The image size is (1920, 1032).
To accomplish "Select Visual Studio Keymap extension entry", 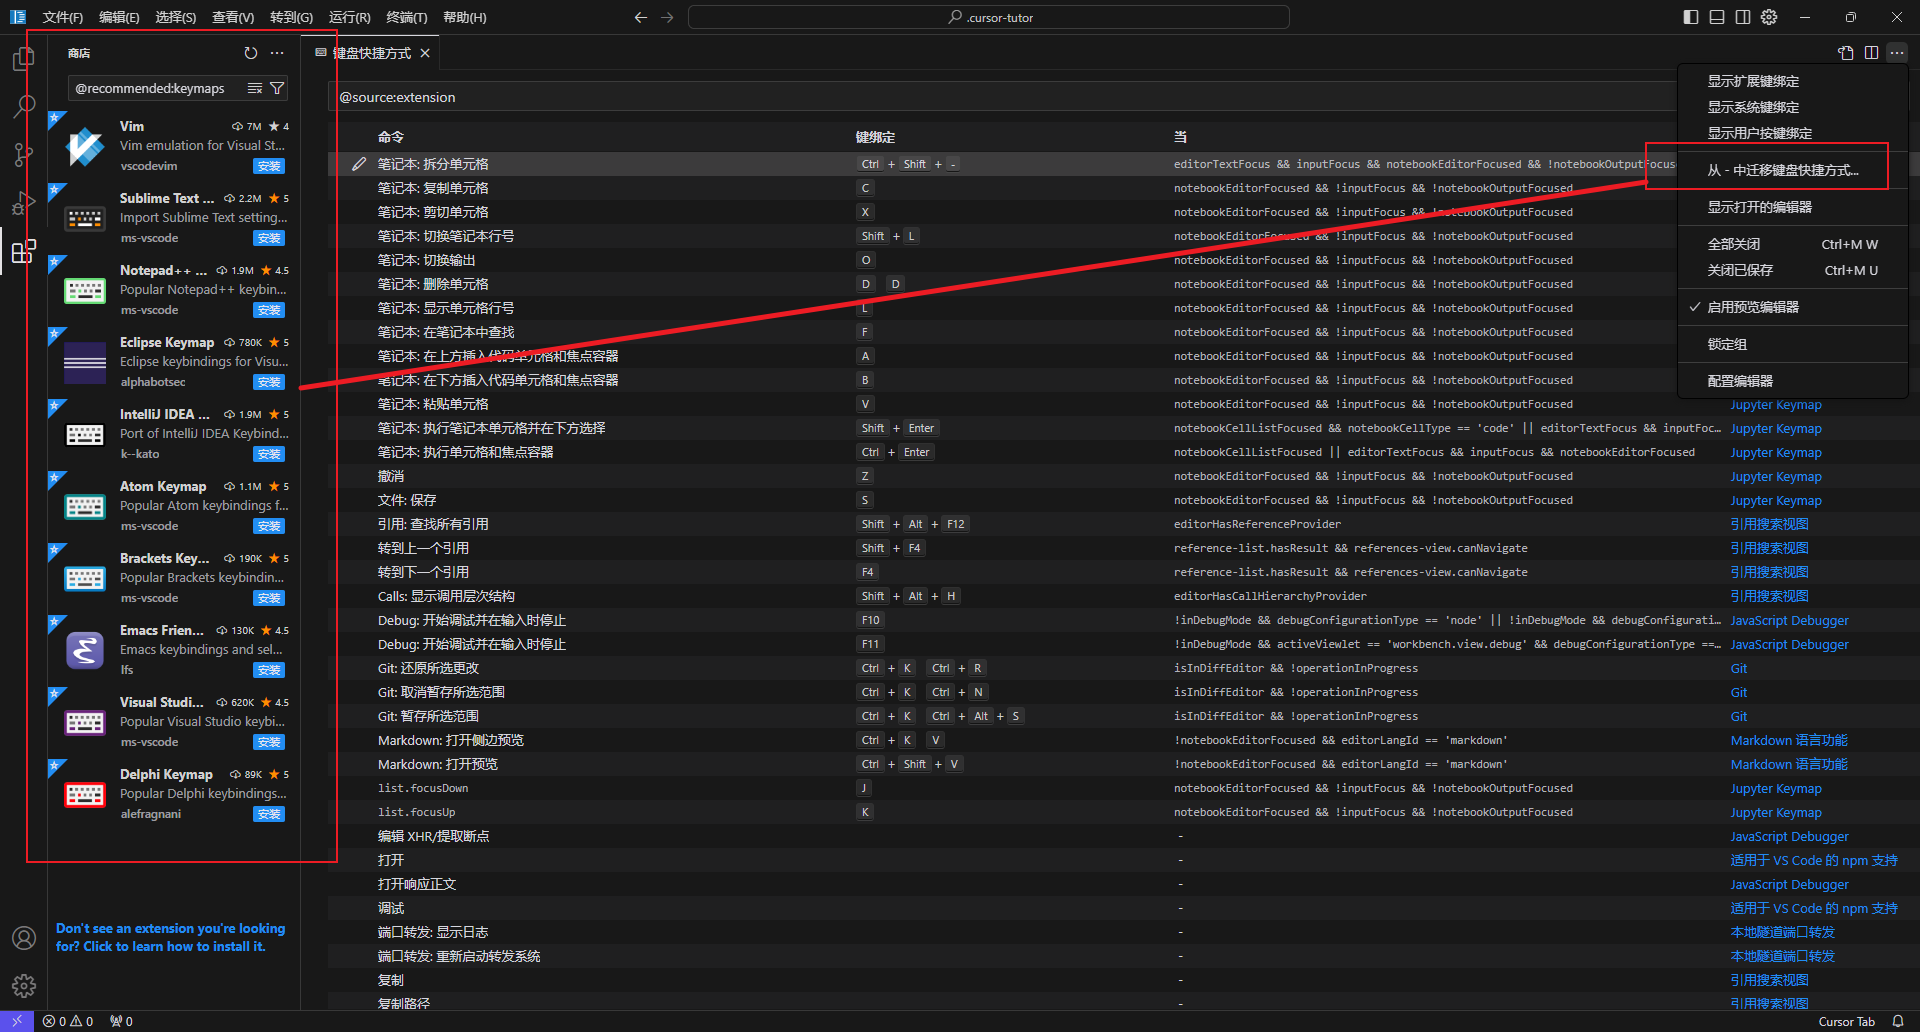I will click(174, 722).
